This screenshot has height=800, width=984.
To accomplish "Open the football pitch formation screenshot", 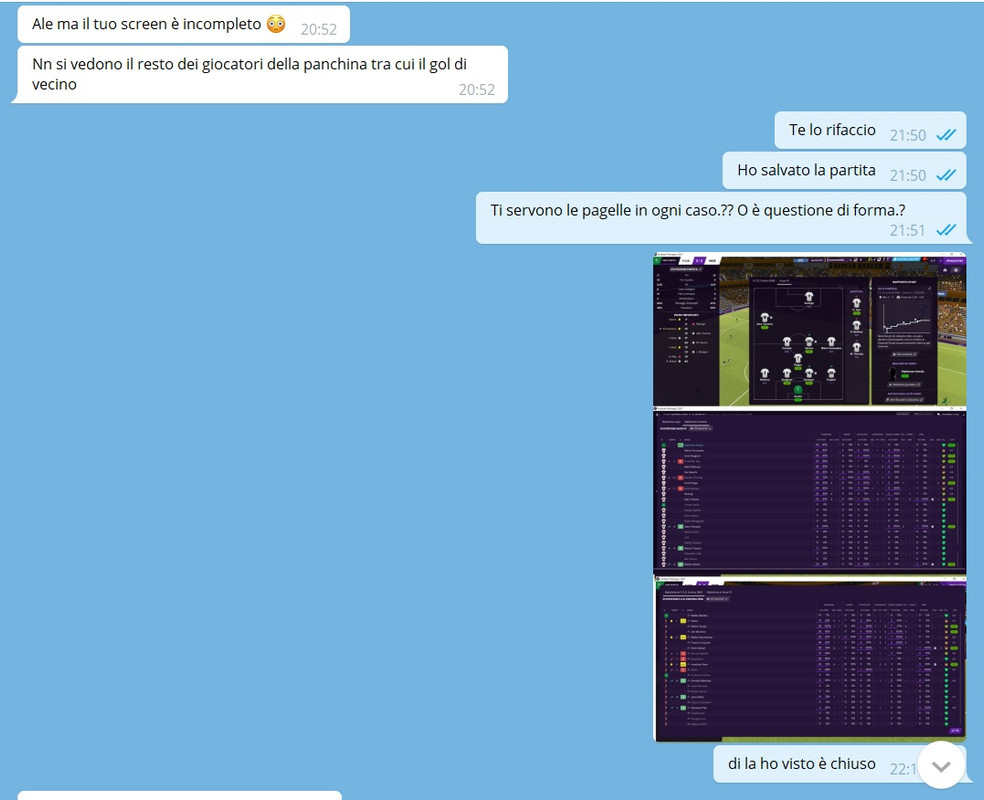I will [x=810, y=329].
